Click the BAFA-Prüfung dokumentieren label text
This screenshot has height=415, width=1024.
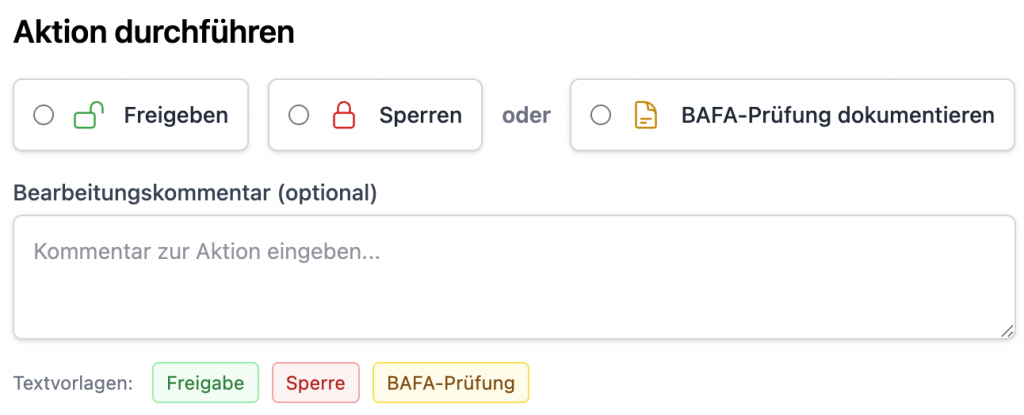pyautogui.click(x=837, y=116)
